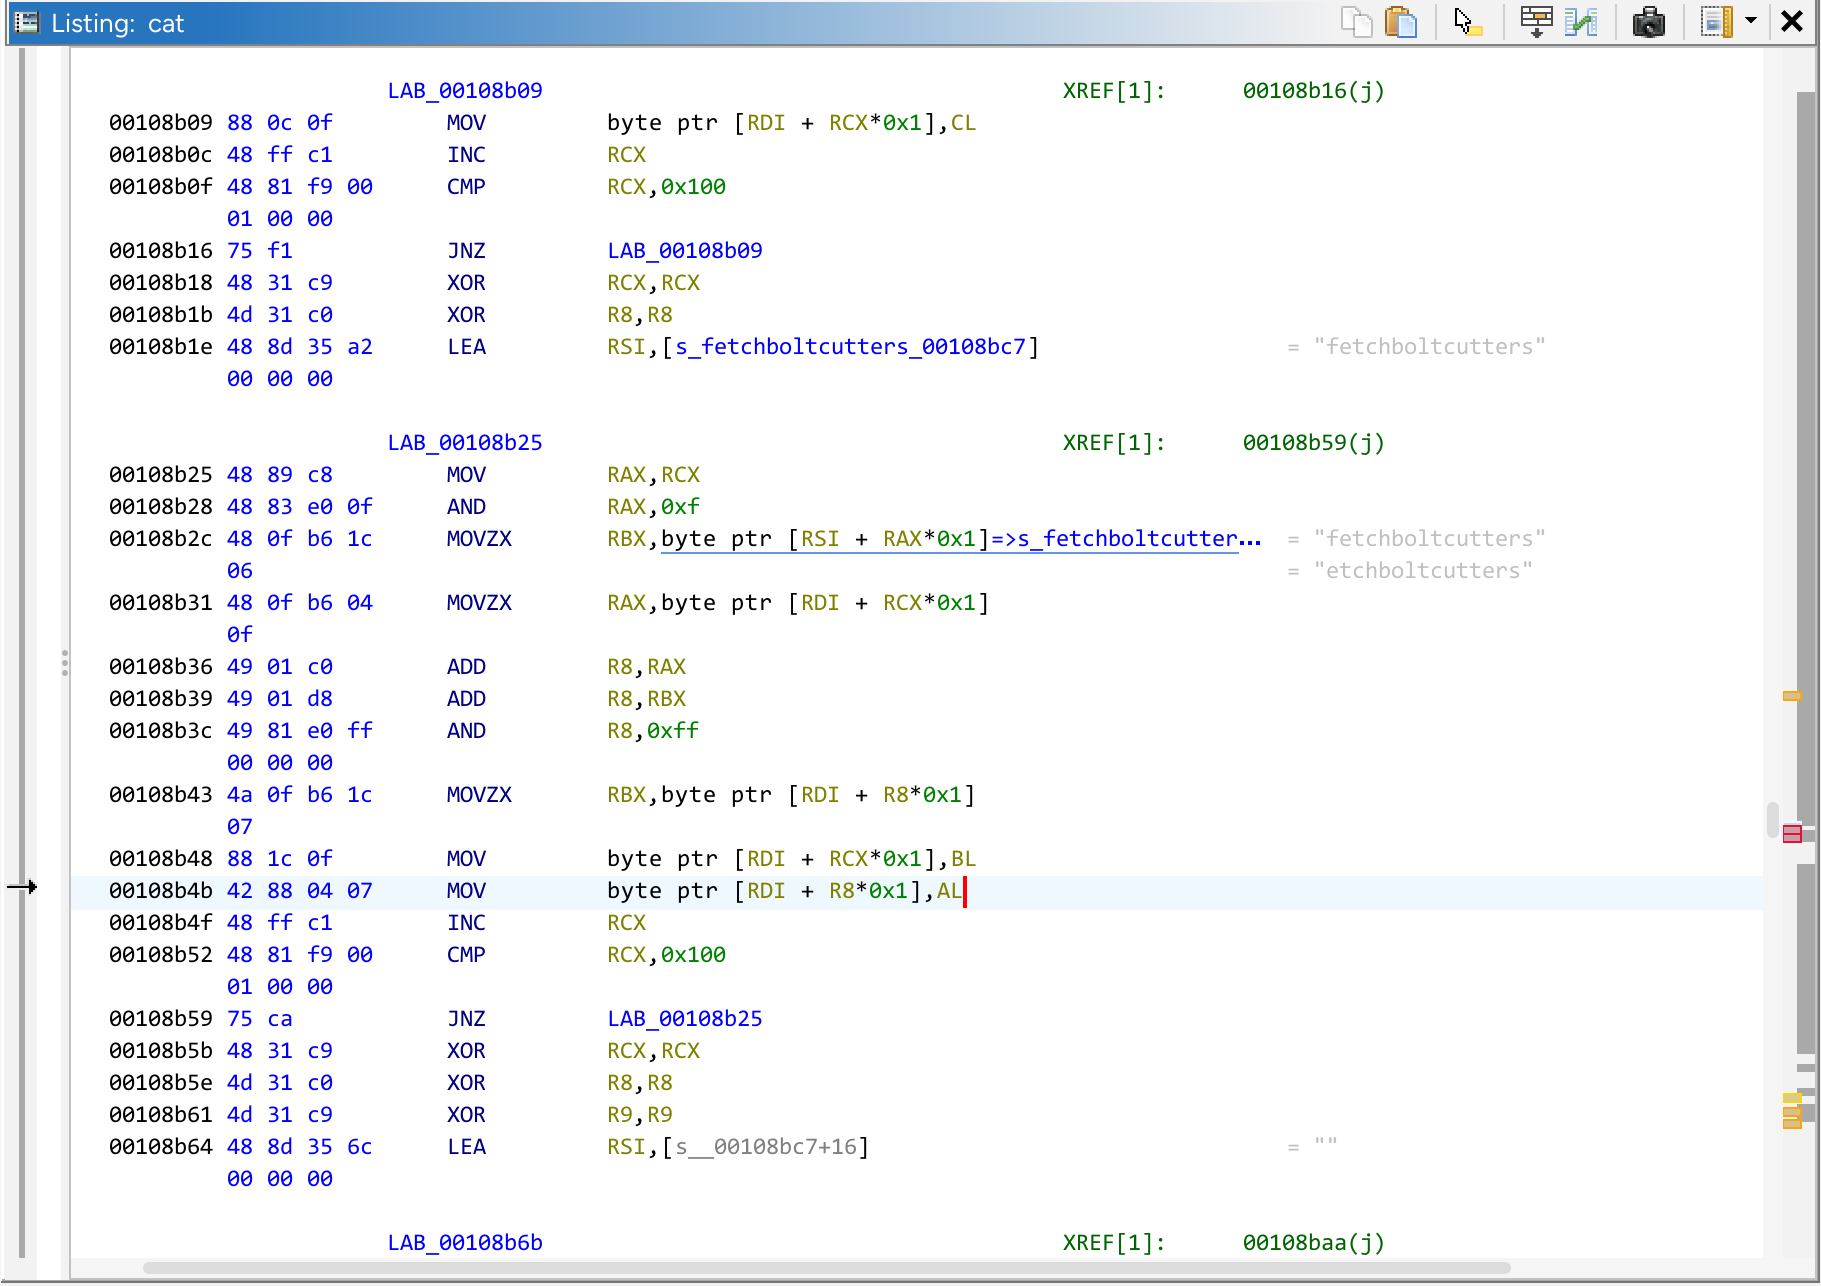Image resolution: width=1821 pixels, height=1286 pixels.
Task: Click the program diff view icon
Action: coord(1581,21)
